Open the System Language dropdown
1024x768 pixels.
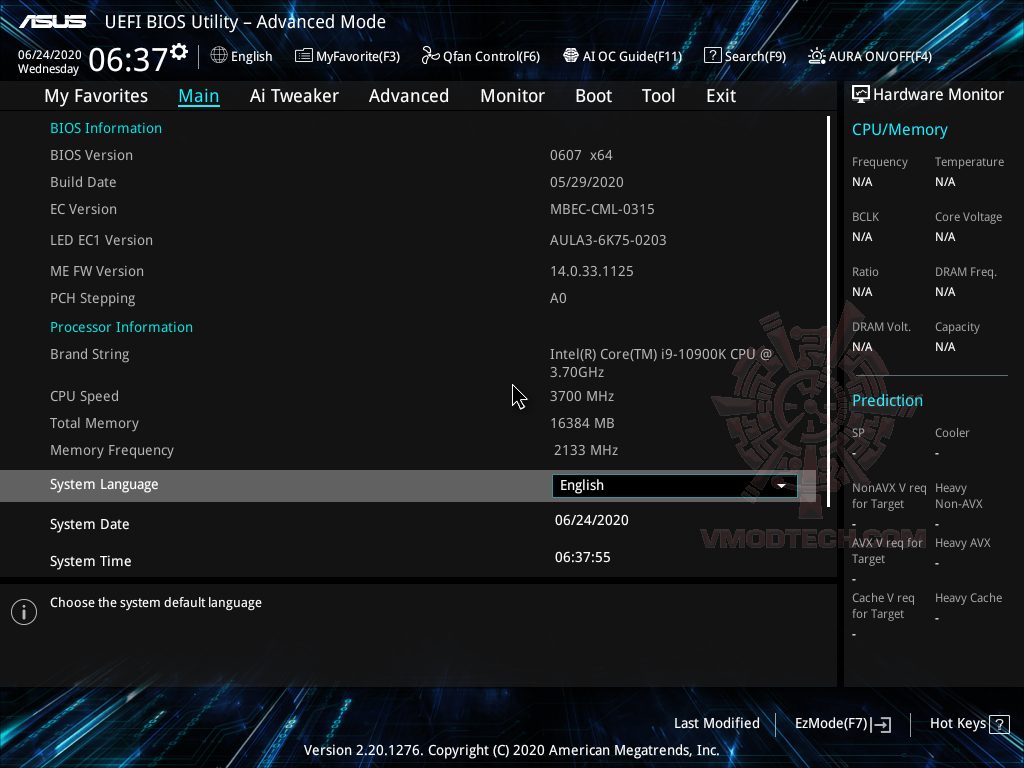[x=673, y=485]
